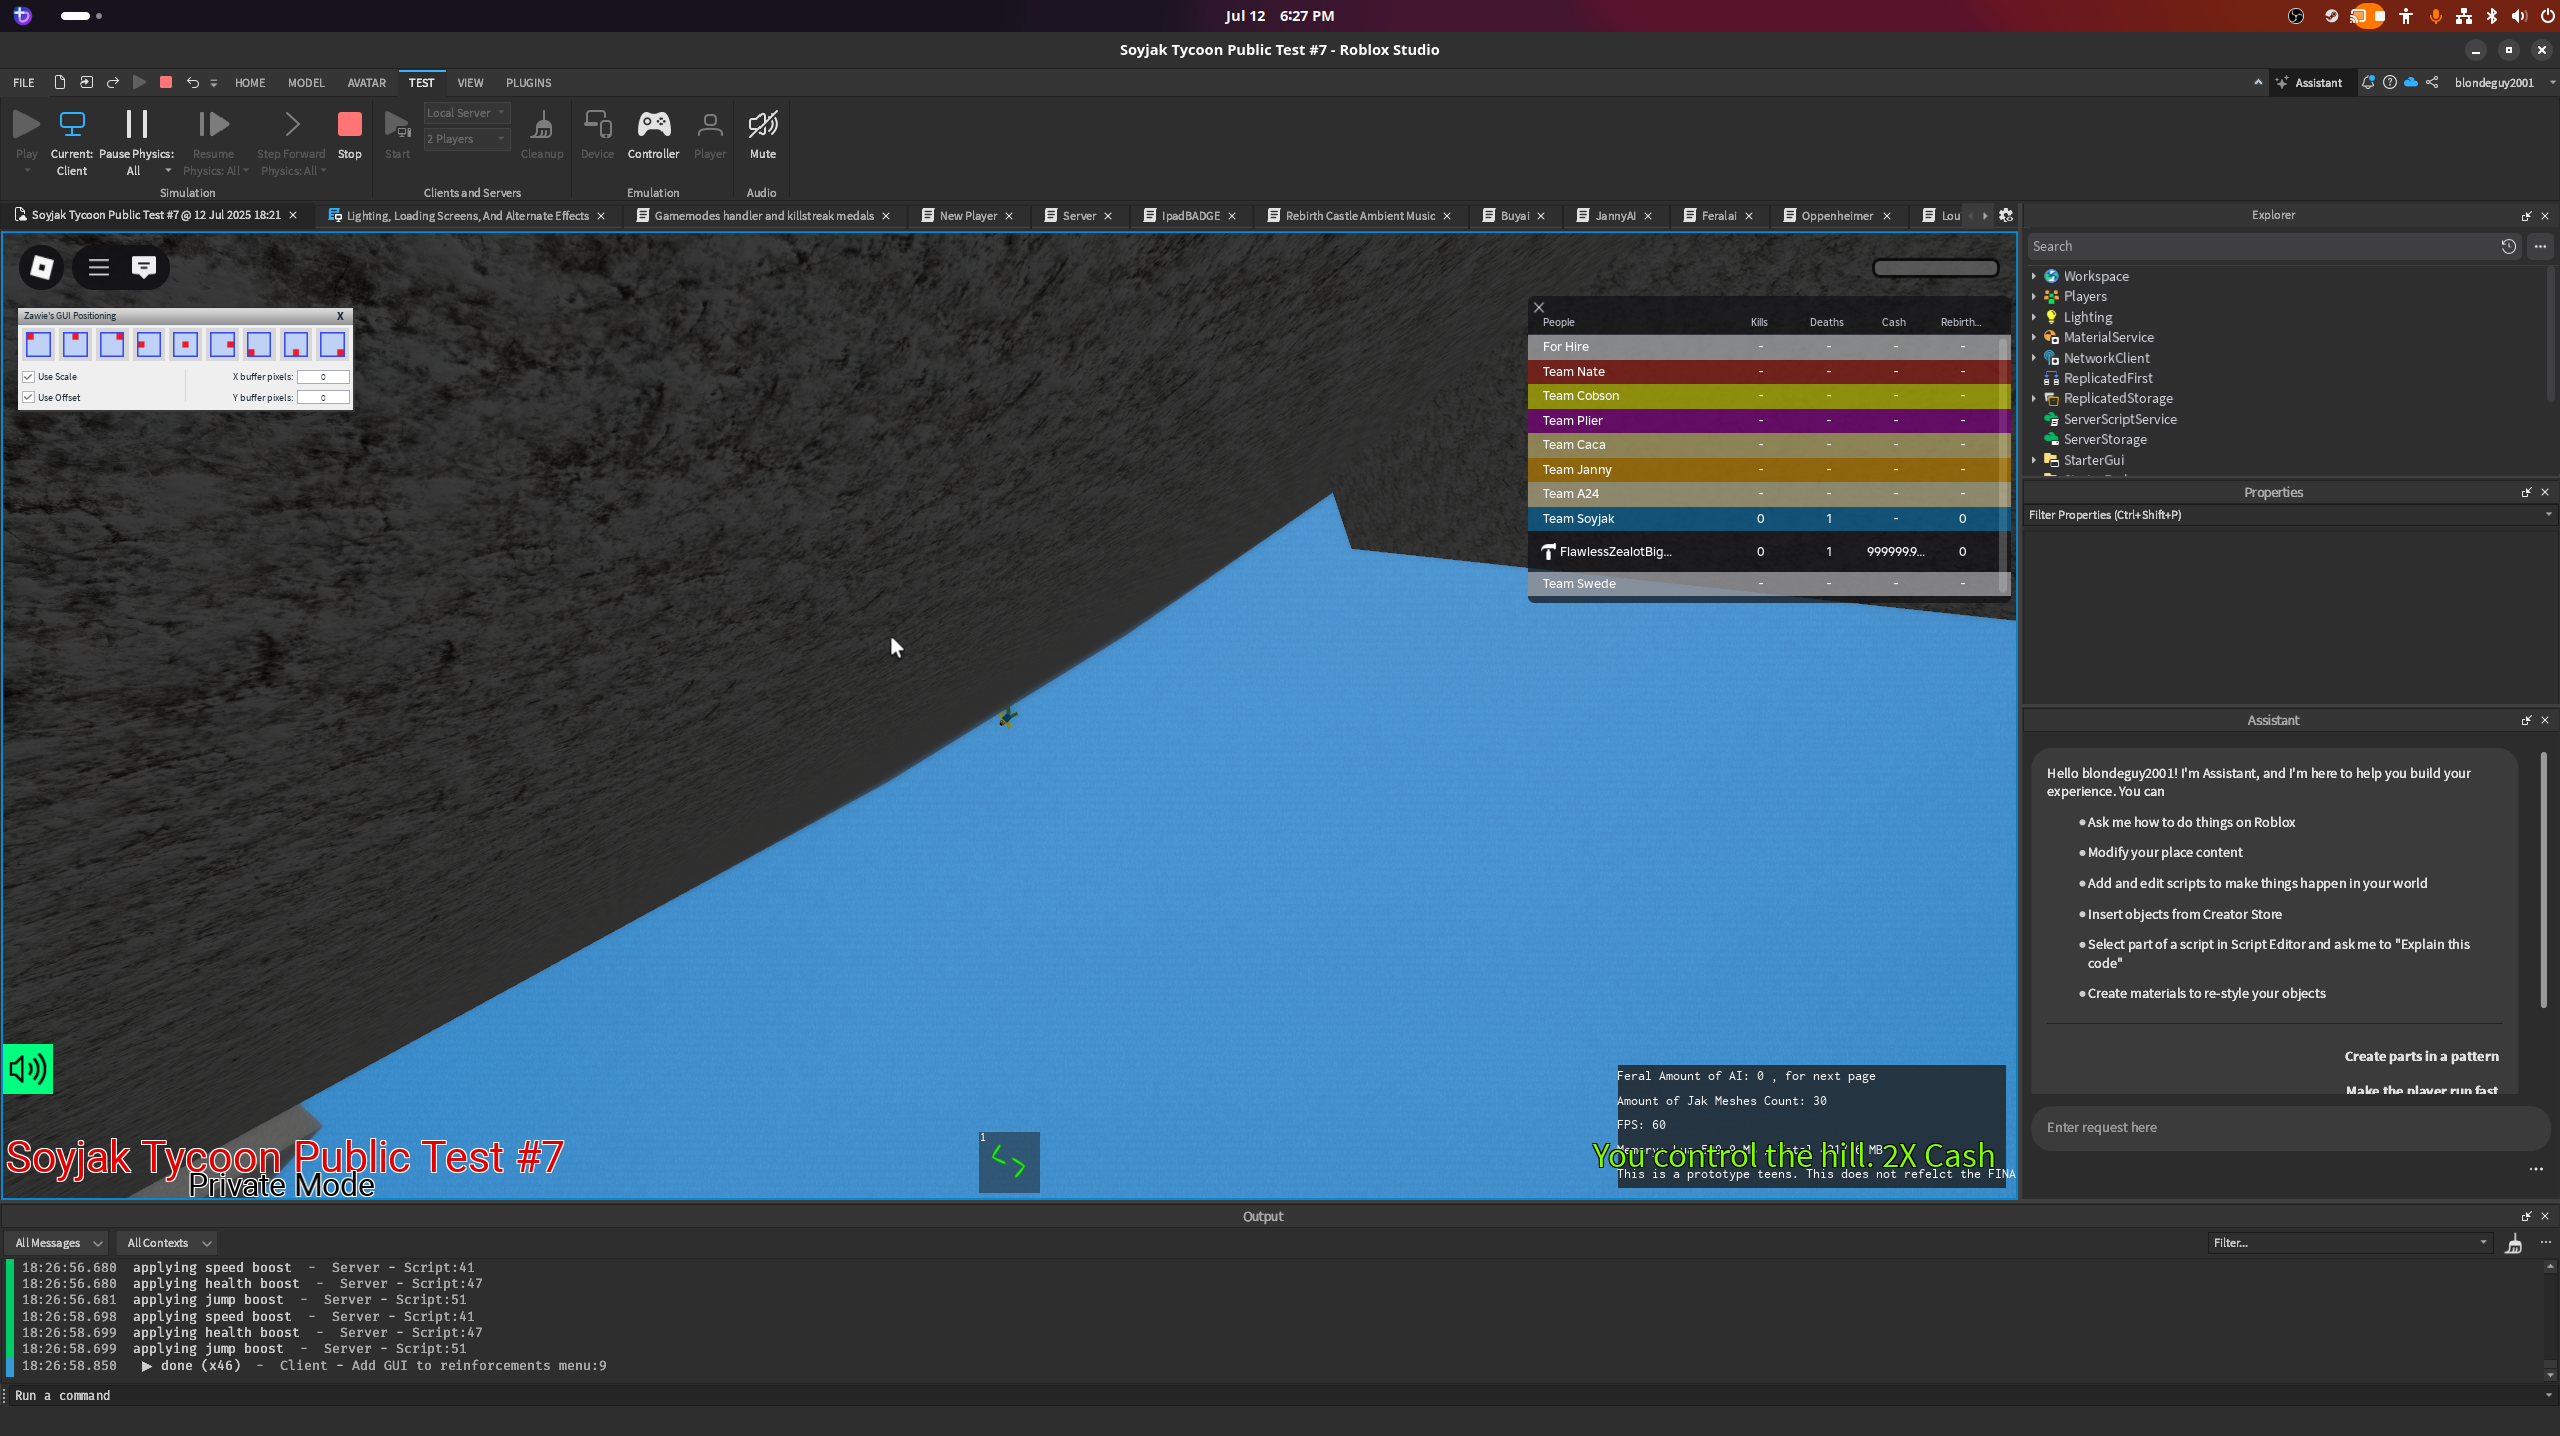The height and width of the screenshot is (1436, 2560).
Task: Click the Explorer Search field
Action: (2262, 246)
